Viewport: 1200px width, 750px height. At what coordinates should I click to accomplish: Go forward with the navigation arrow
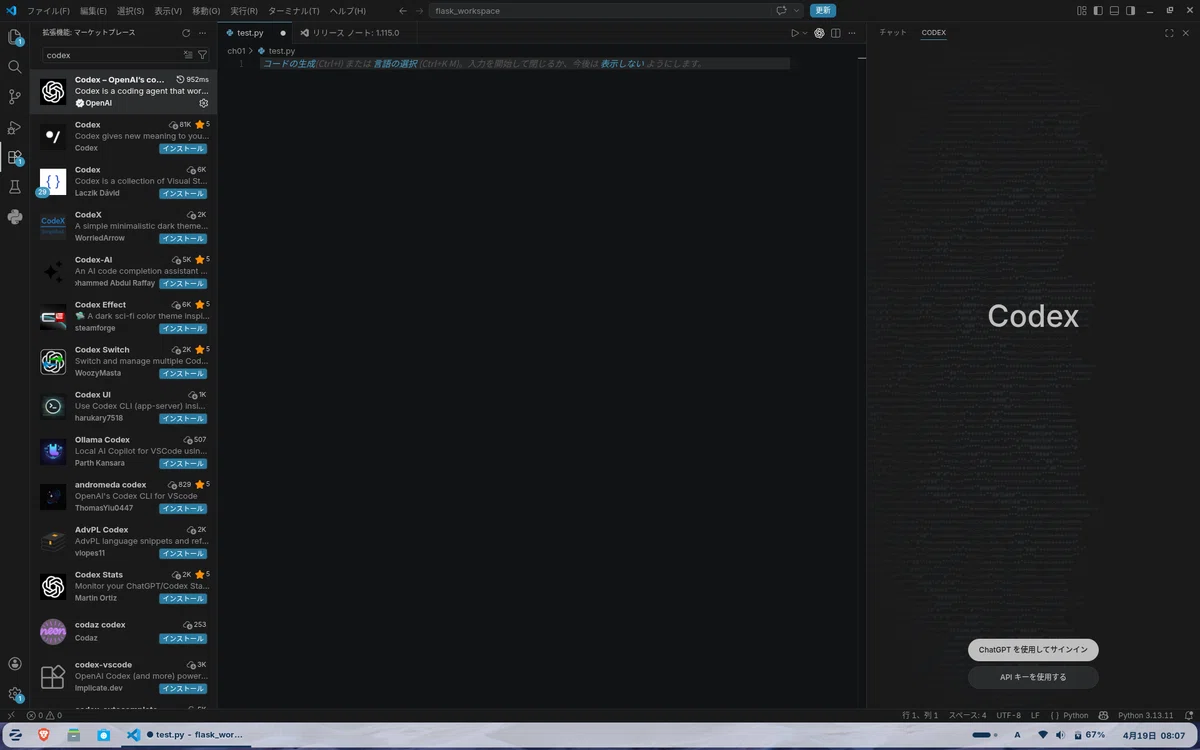420,10
